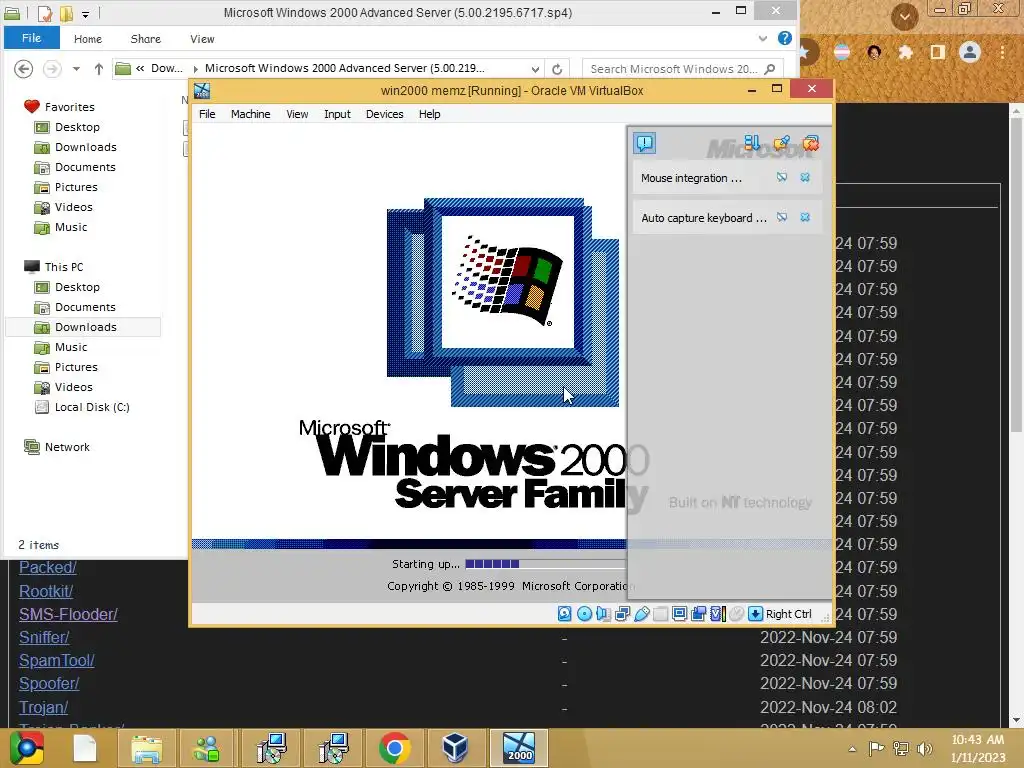Open the Spoofer/ directory link

click(49, 683)
